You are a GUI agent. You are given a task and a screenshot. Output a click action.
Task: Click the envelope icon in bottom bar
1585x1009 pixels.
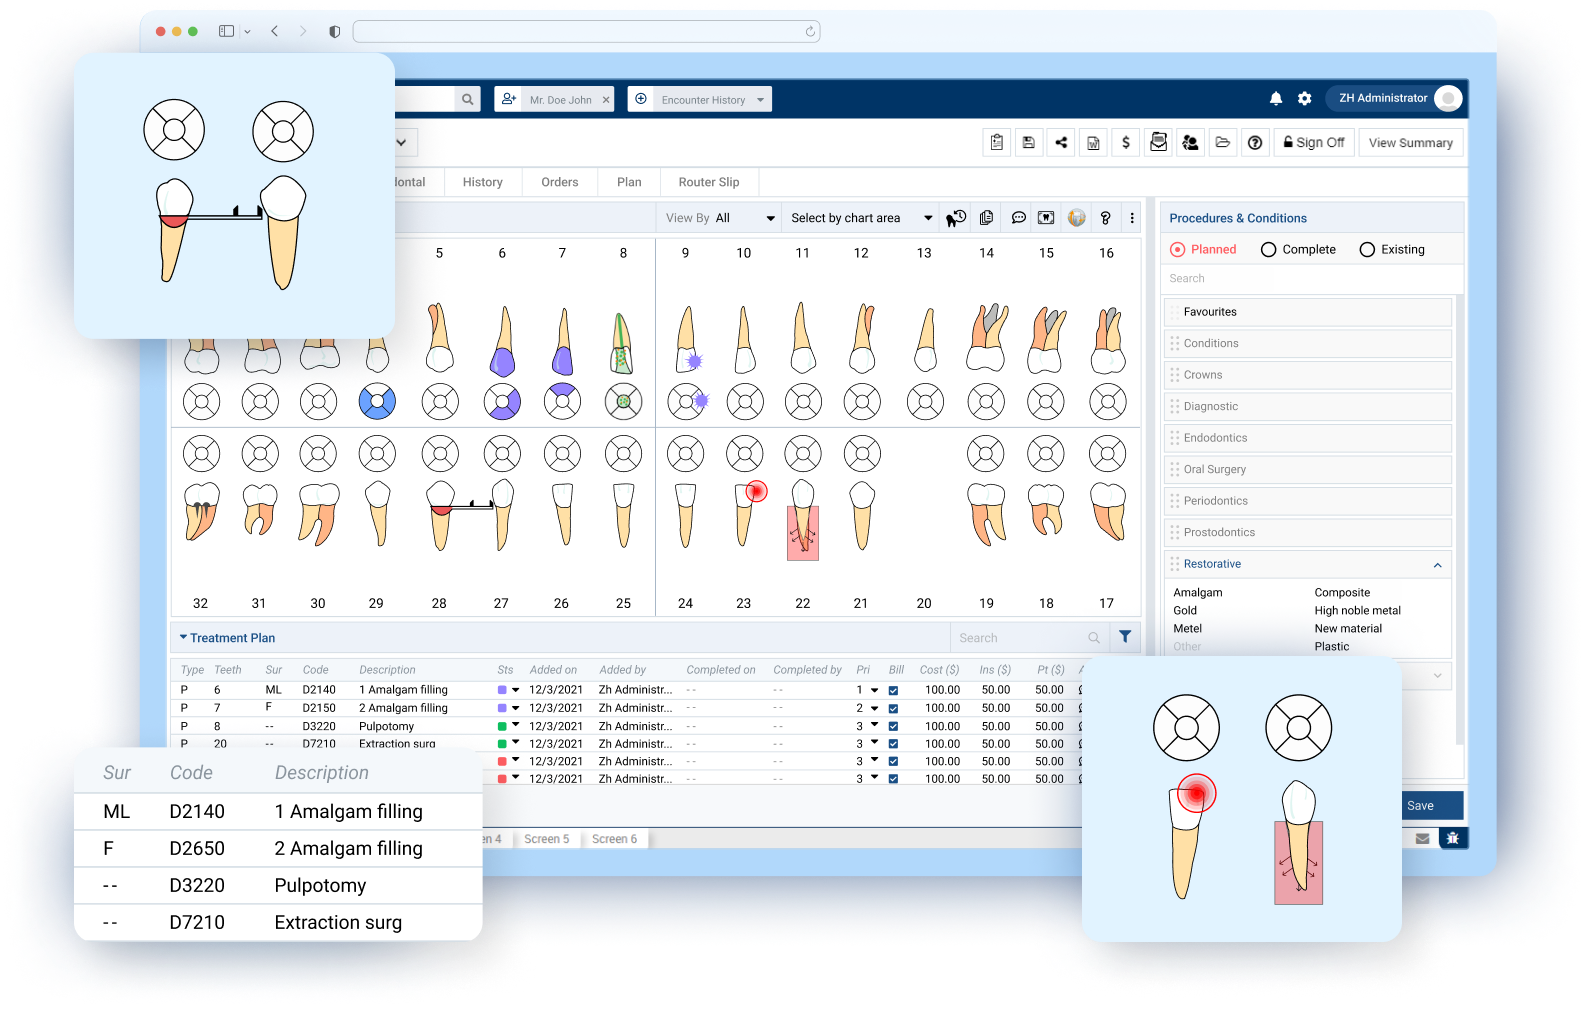(1422, 839)
